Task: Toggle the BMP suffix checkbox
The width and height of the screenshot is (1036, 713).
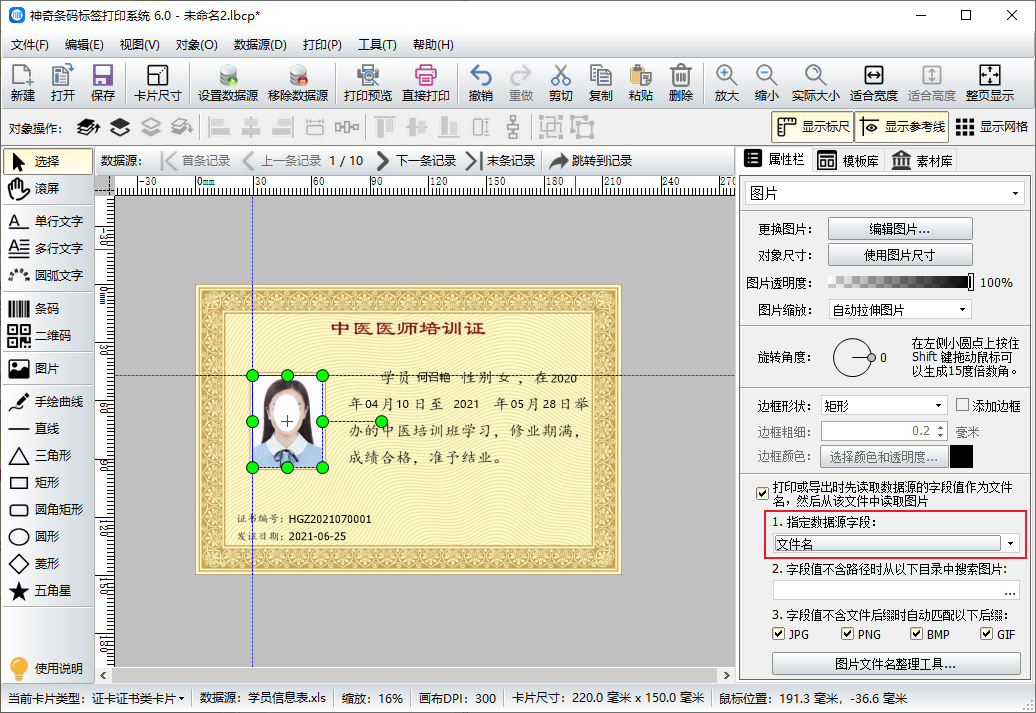Action: [916, 634]
